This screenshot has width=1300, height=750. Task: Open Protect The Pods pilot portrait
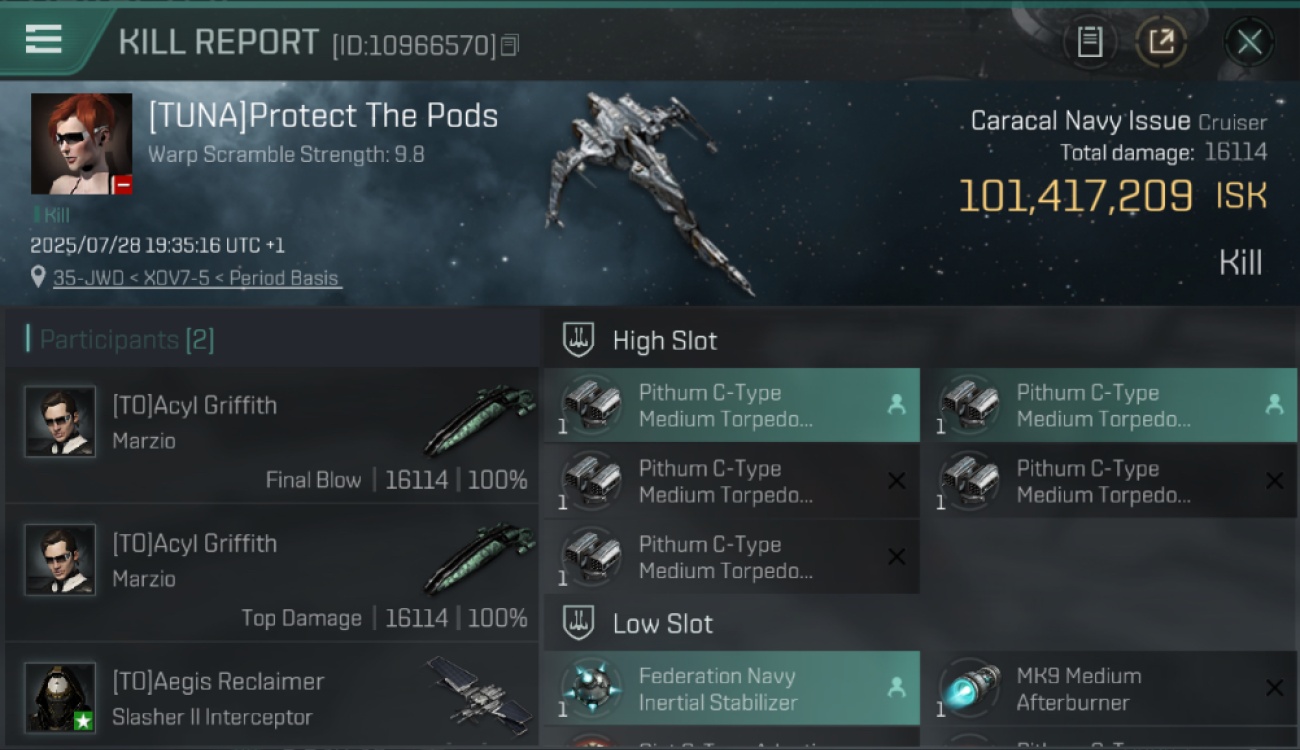81,144
